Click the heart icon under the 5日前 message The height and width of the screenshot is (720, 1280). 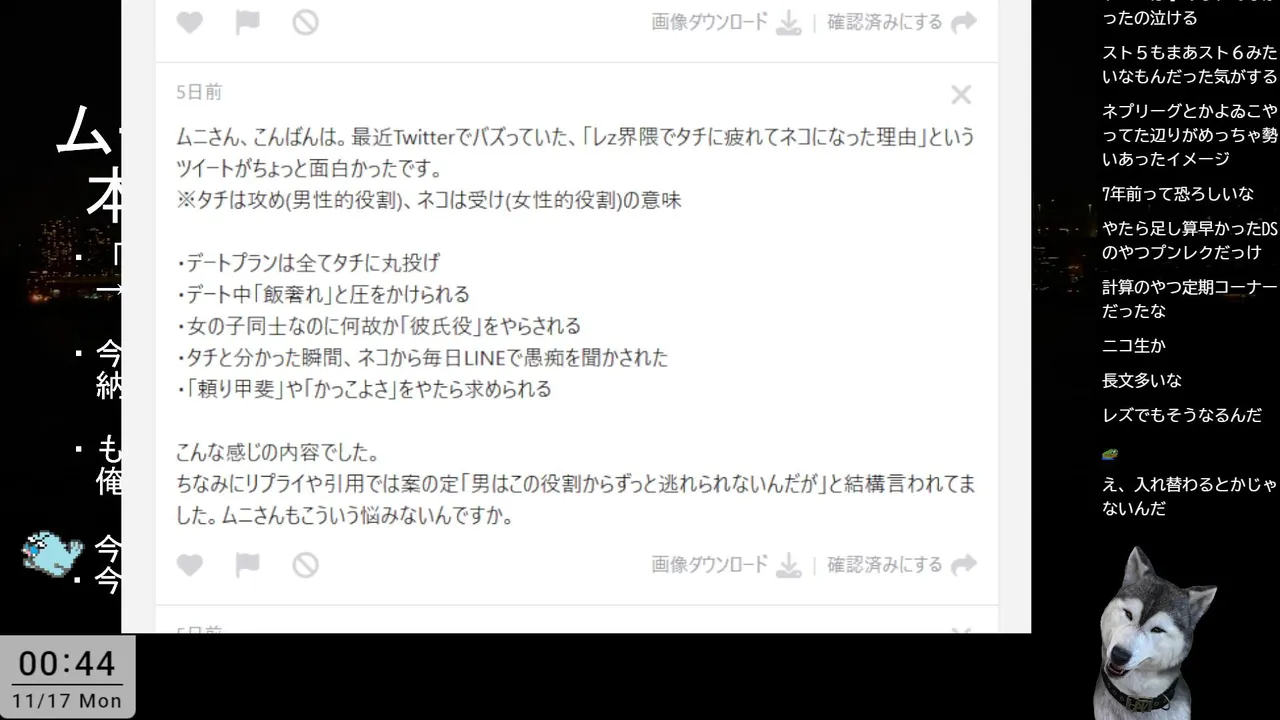pos(190,565)
